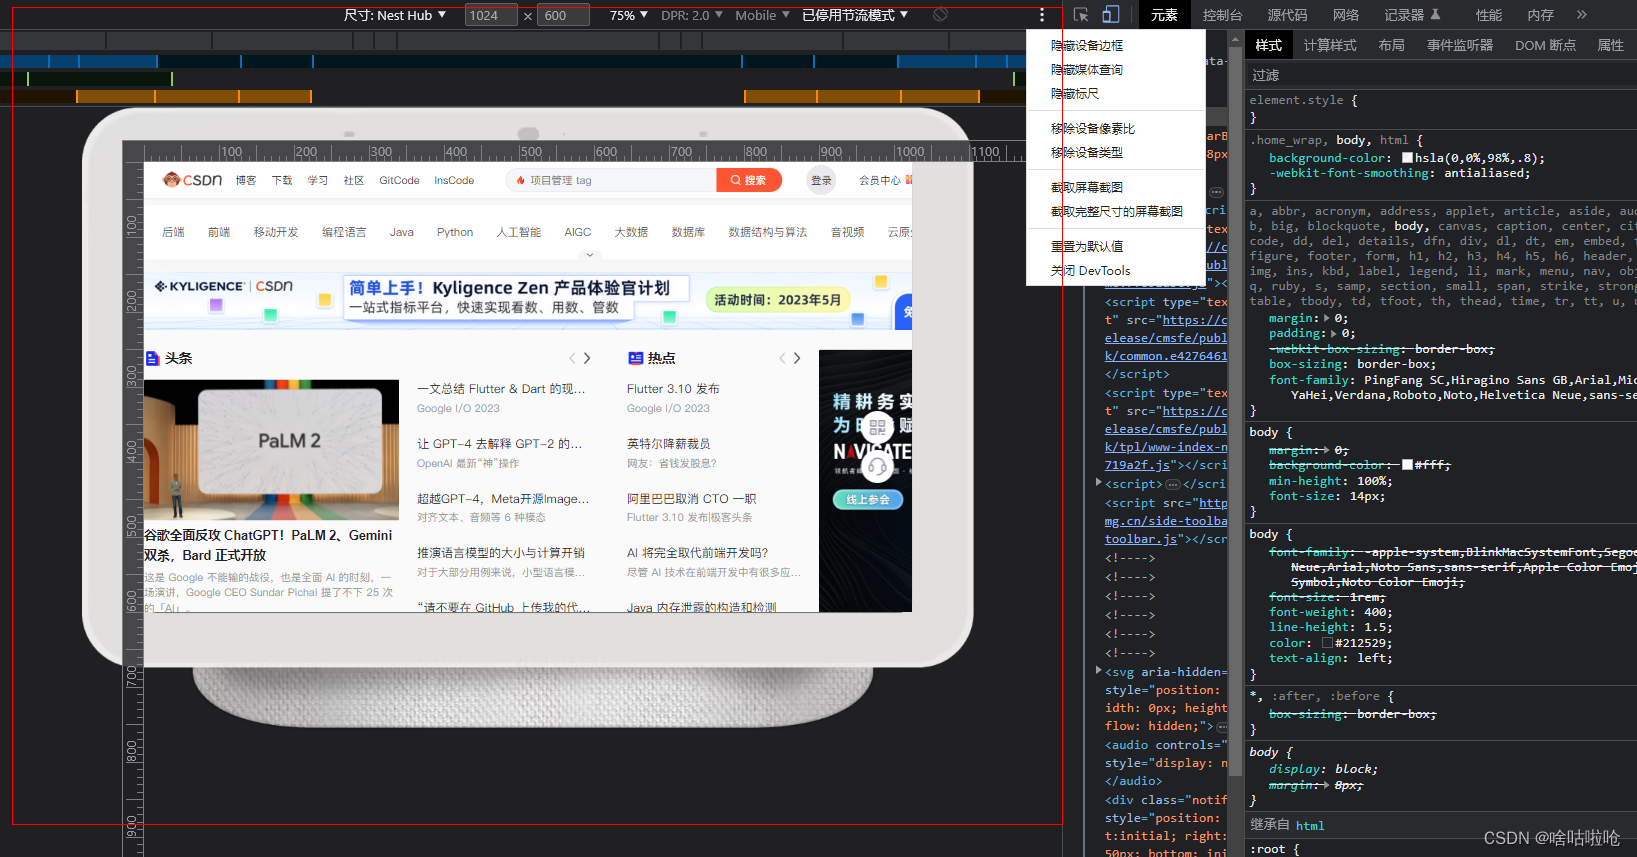Click the floating QR code sidebar icon
1637x857 pixels.
(x=877, y=428)
